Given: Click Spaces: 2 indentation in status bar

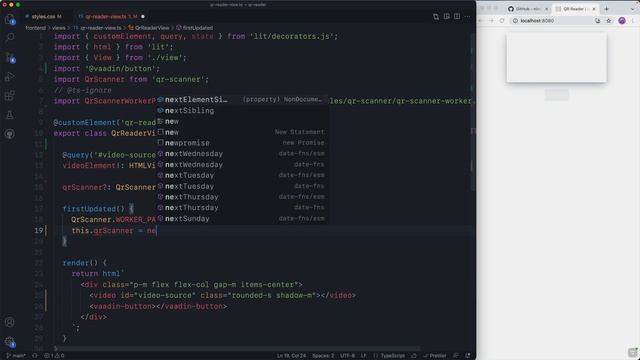Looking at the screenshot, I should tap(323, 356).
